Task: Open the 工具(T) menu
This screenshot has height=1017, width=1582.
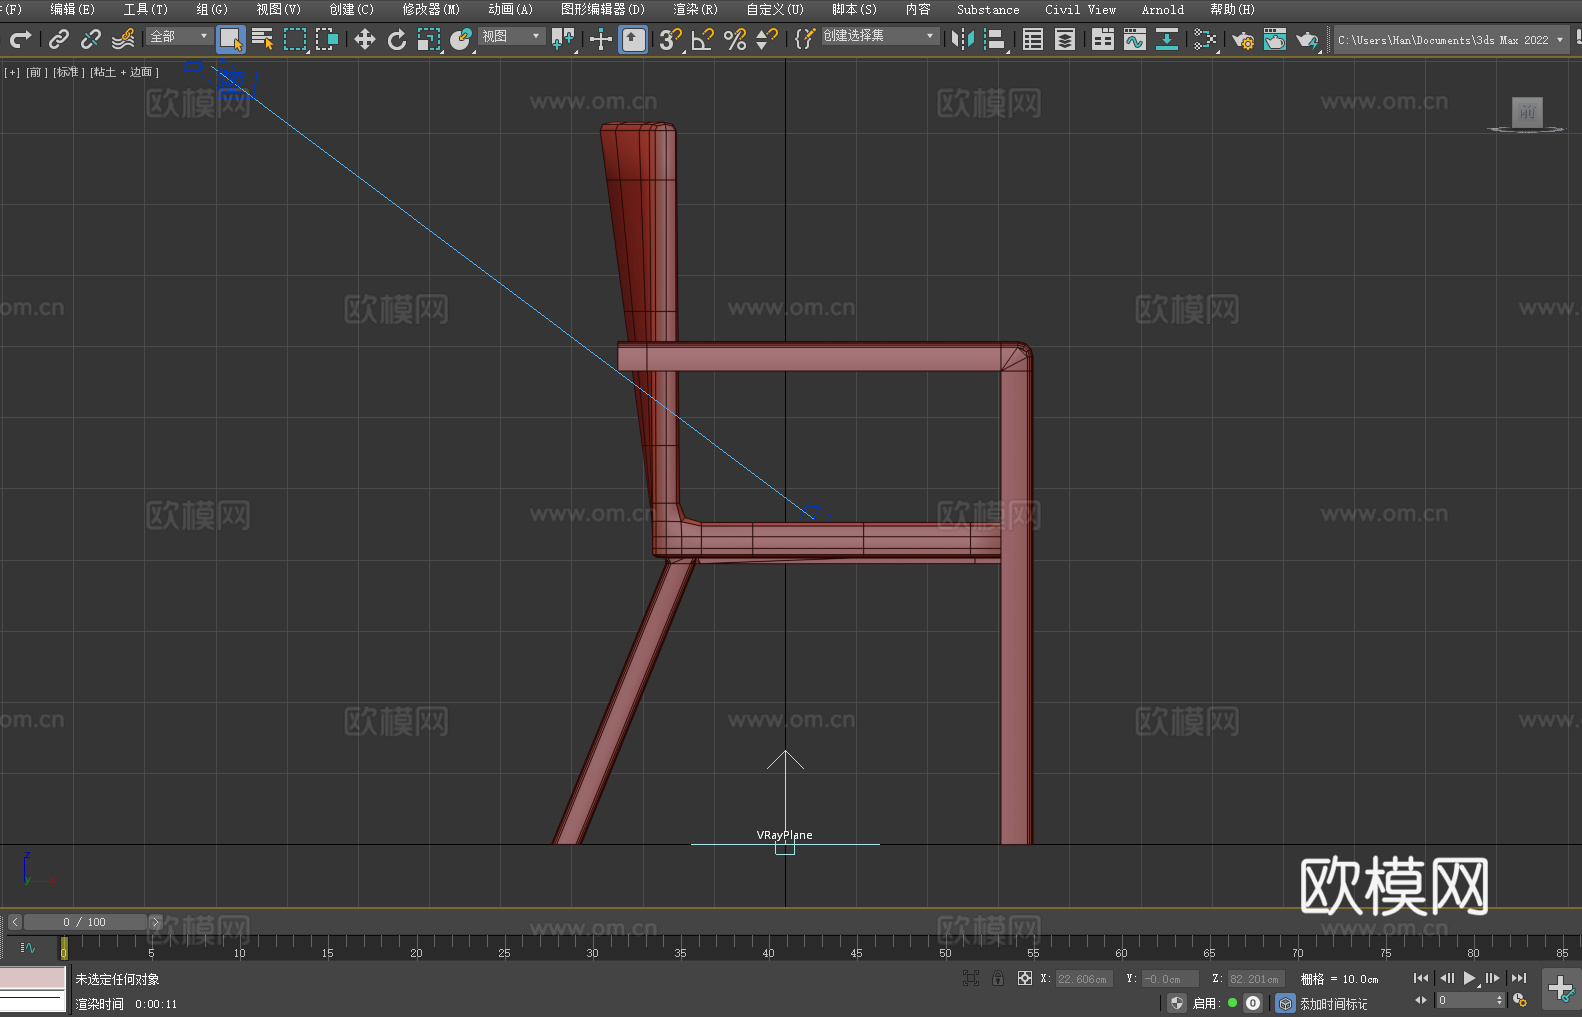Action: click(146, 9)
